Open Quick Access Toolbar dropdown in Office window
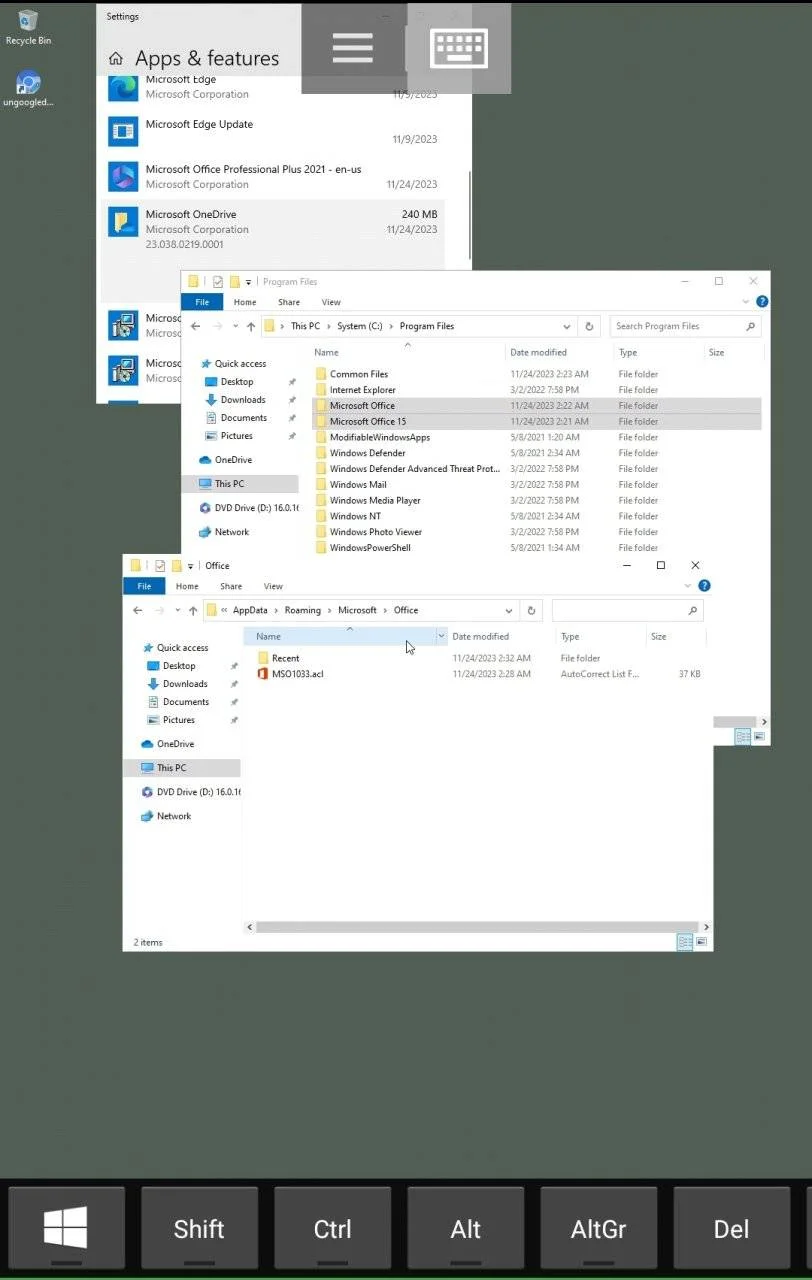Image resolution: width=812 pixels, height=1280 pixels. click(x=190, y=566)
